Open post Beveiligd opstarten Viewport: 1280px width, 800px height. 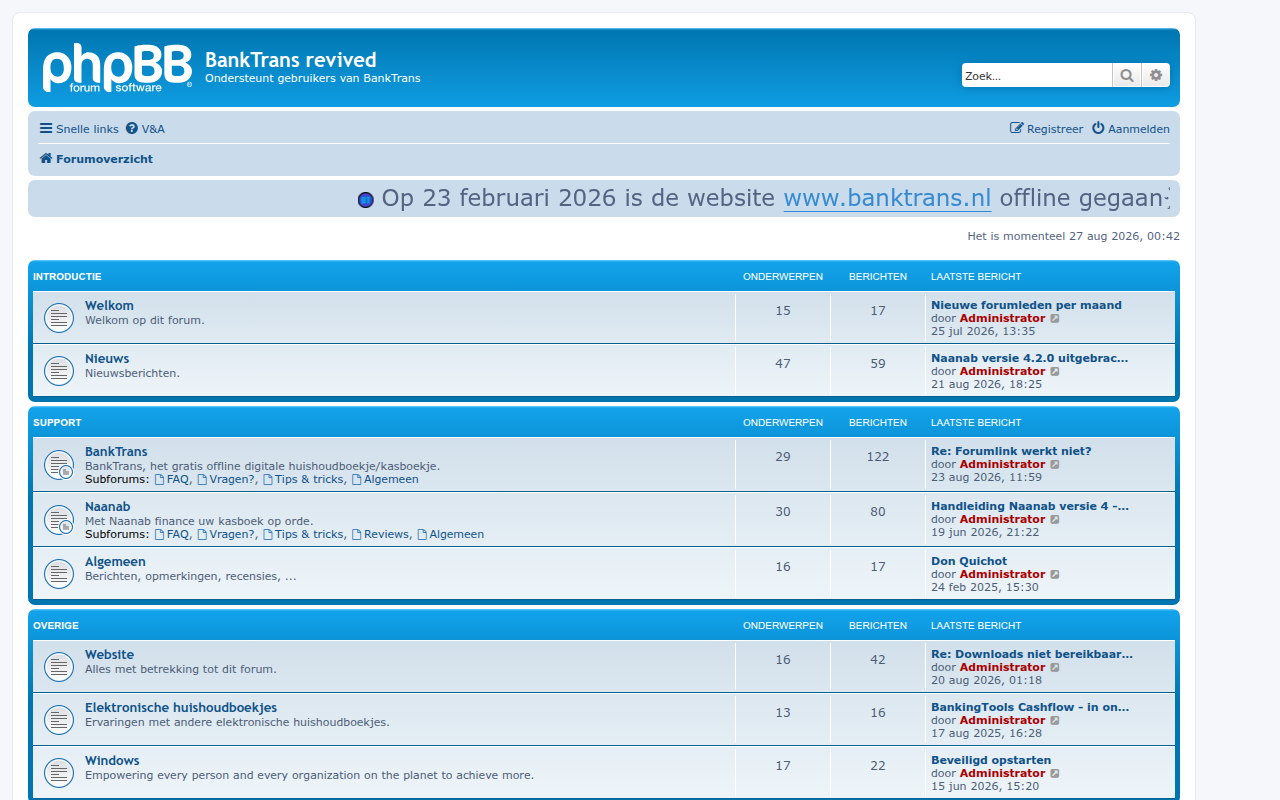pos(991,760)
